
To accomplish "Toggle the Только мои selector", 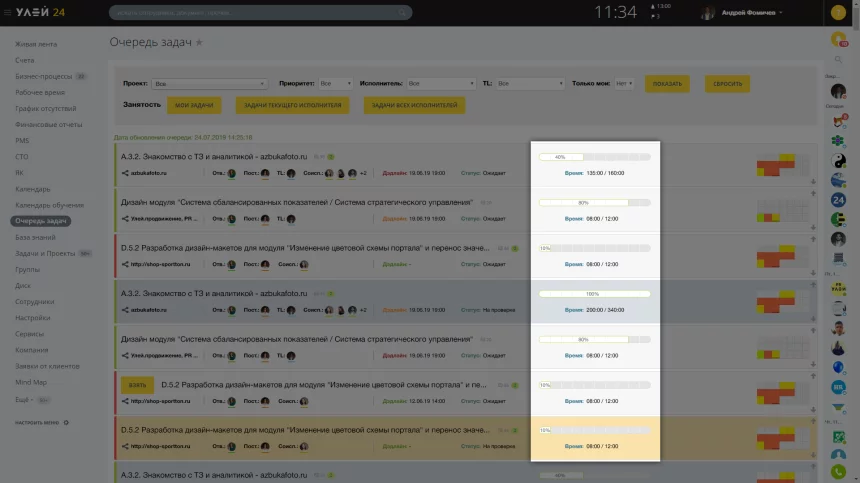I will (623, 84).
